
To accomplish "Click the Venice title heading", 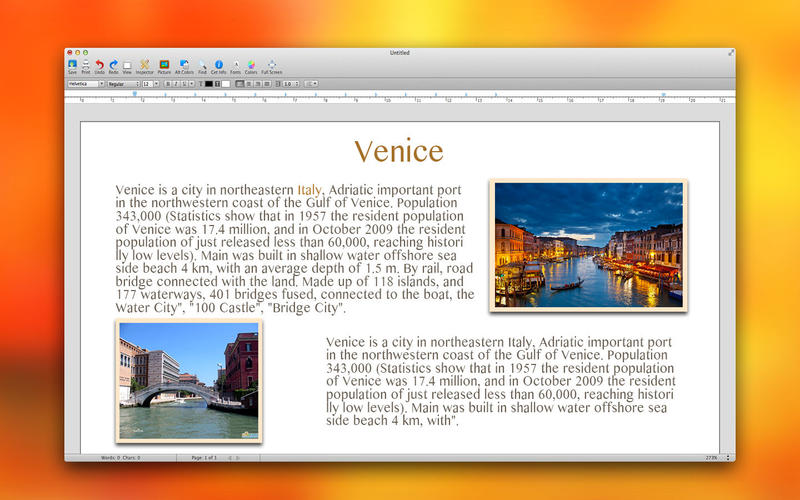I will click(399, 151).
